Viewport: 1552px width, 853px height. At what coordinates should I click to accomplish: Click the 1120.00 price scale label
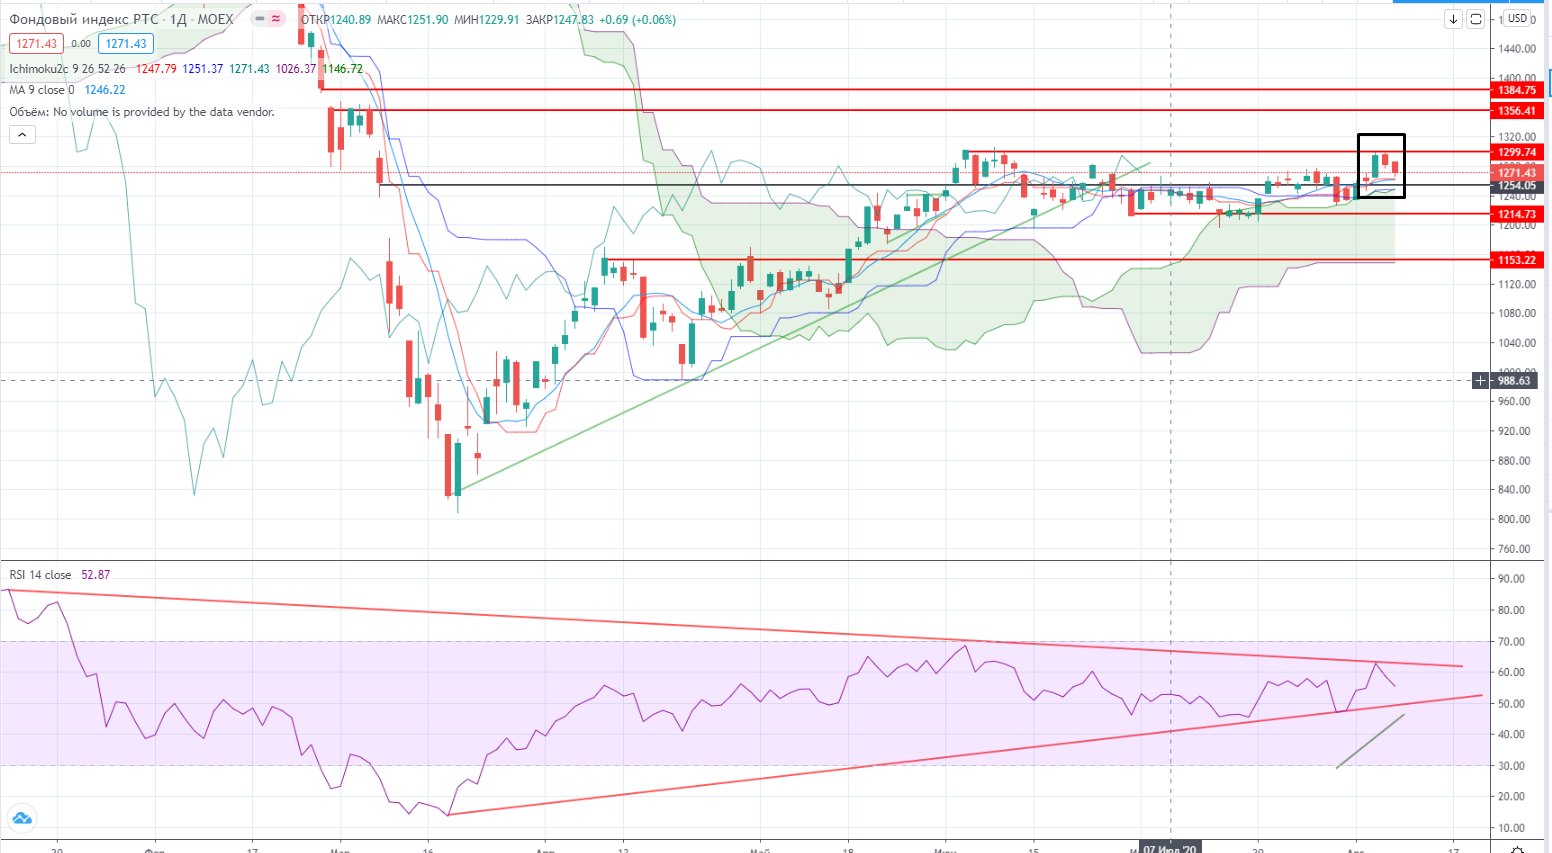tap(1516, 285)
